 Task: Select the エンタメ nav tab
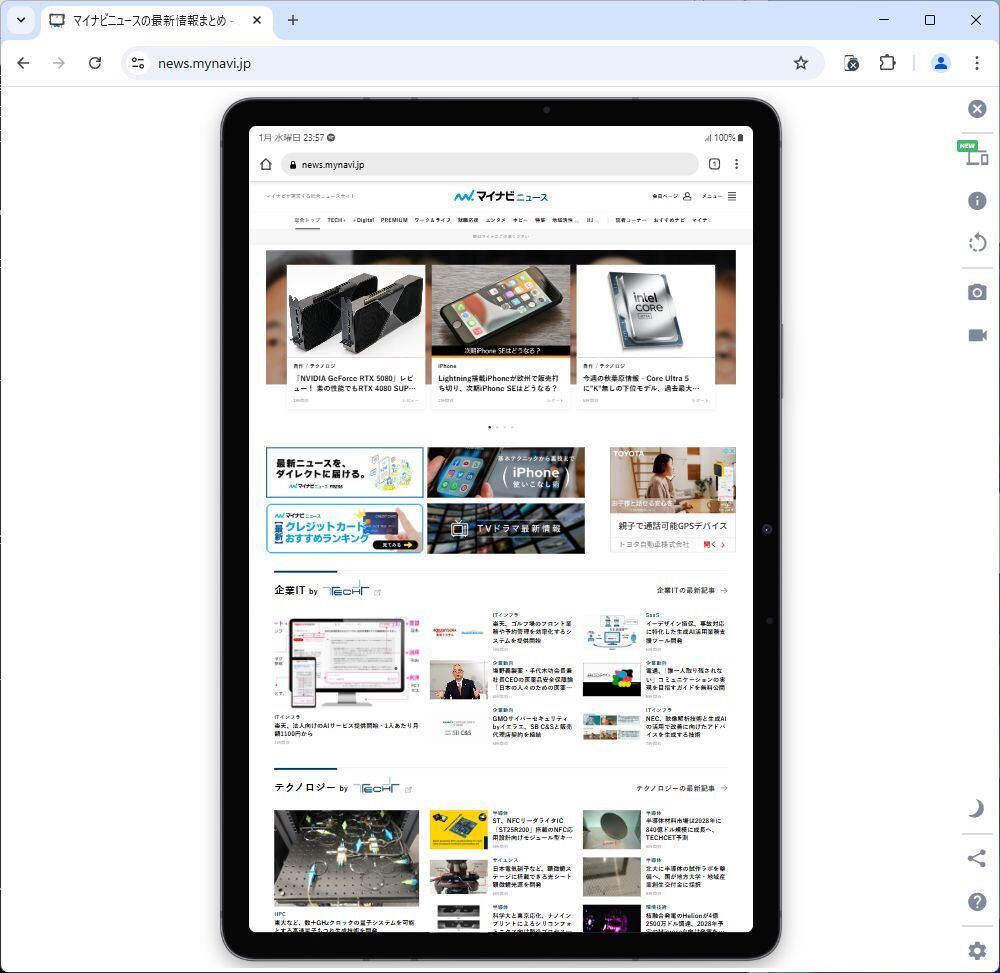(496, 220)
